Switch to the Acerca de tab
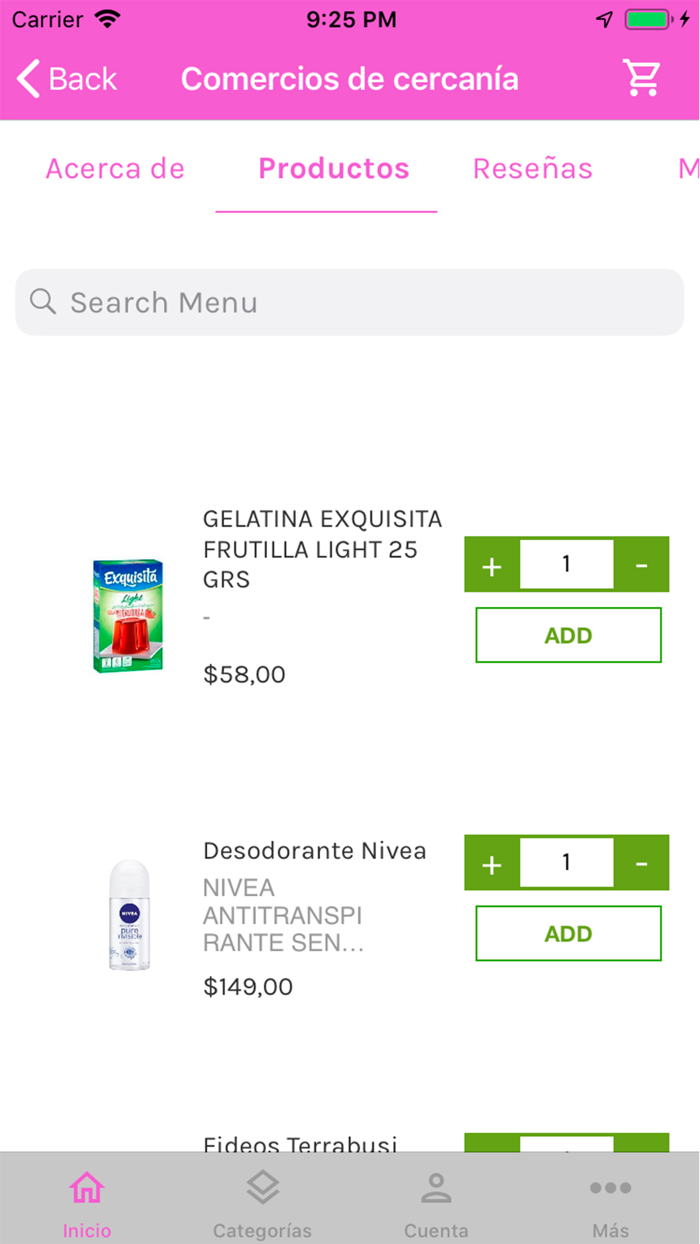700x1244 pixels. point(114,169)
